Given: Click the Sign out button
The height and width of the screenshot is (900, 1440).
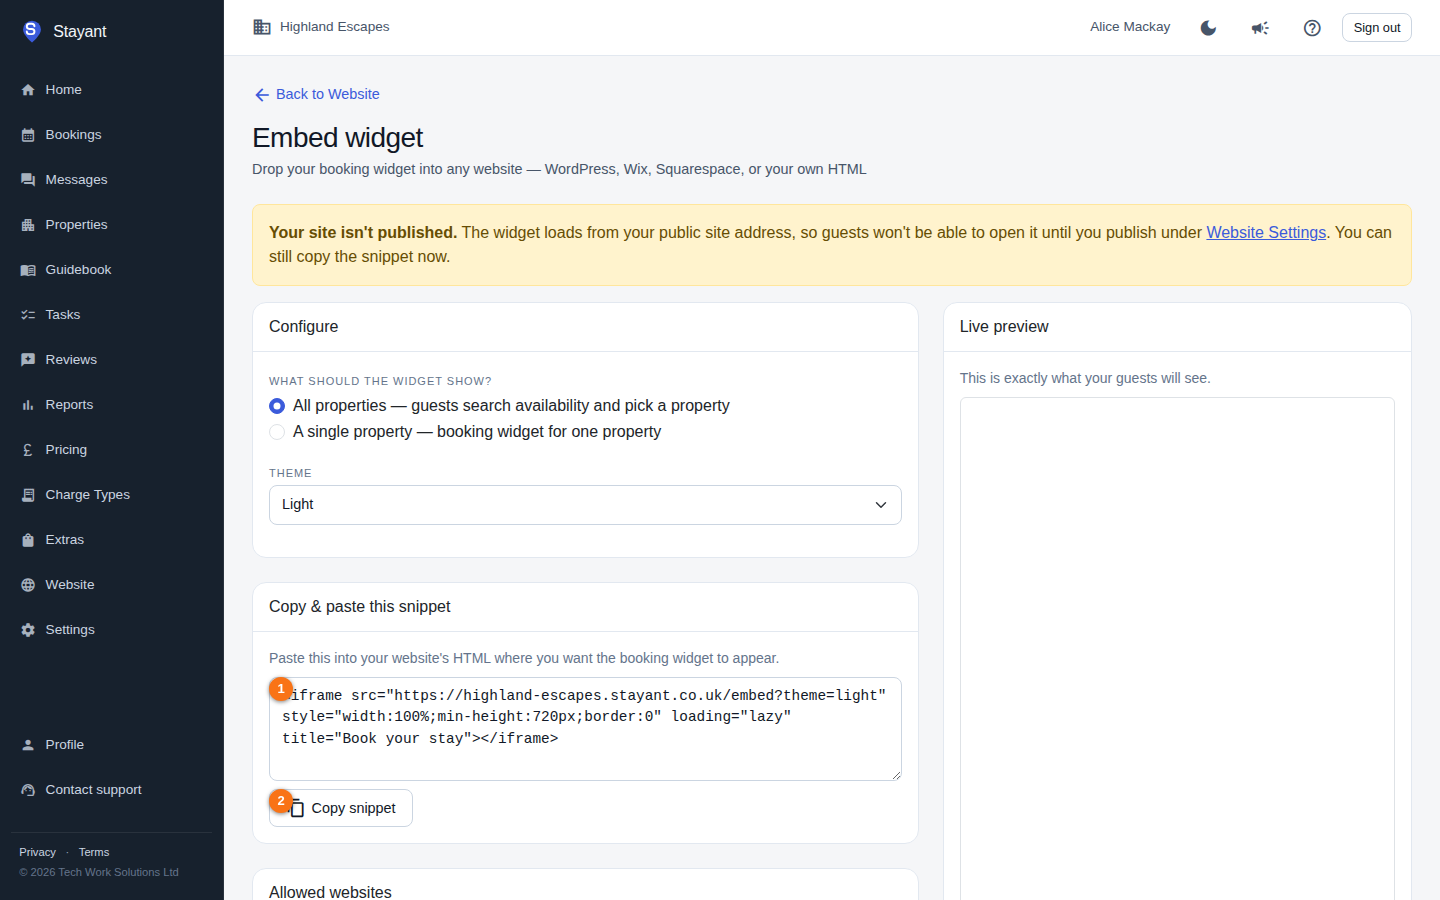Looking at the screenshot, I should (x=1377, y=28).
